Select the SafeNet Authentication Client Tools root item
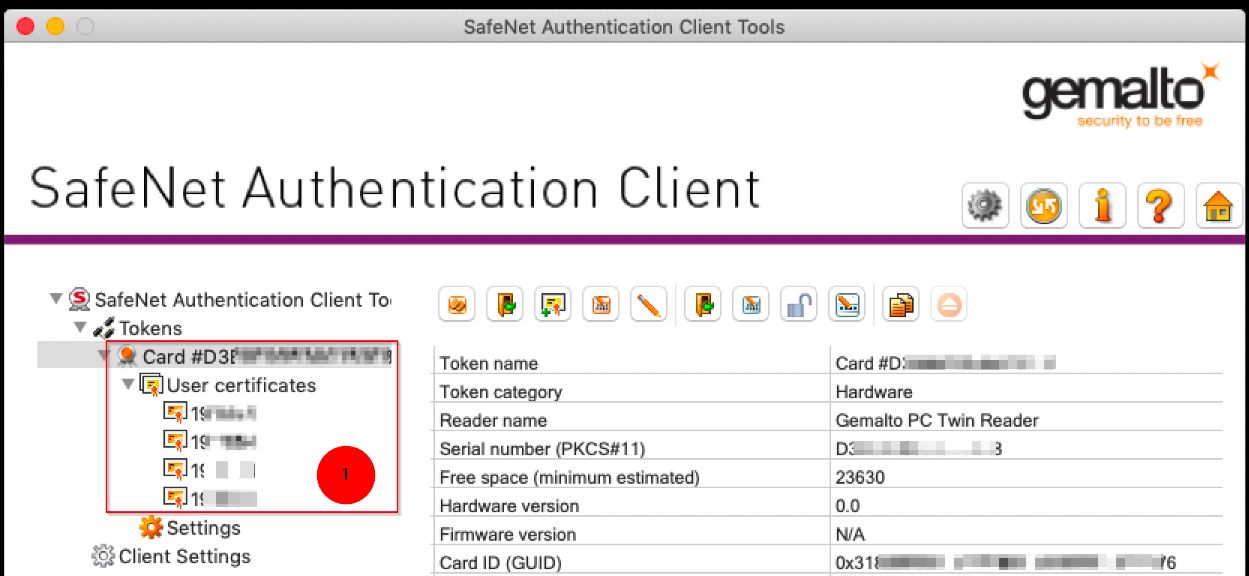This screenshot has width=1249, height=576. pyautogui.click(x=230, y=299)
